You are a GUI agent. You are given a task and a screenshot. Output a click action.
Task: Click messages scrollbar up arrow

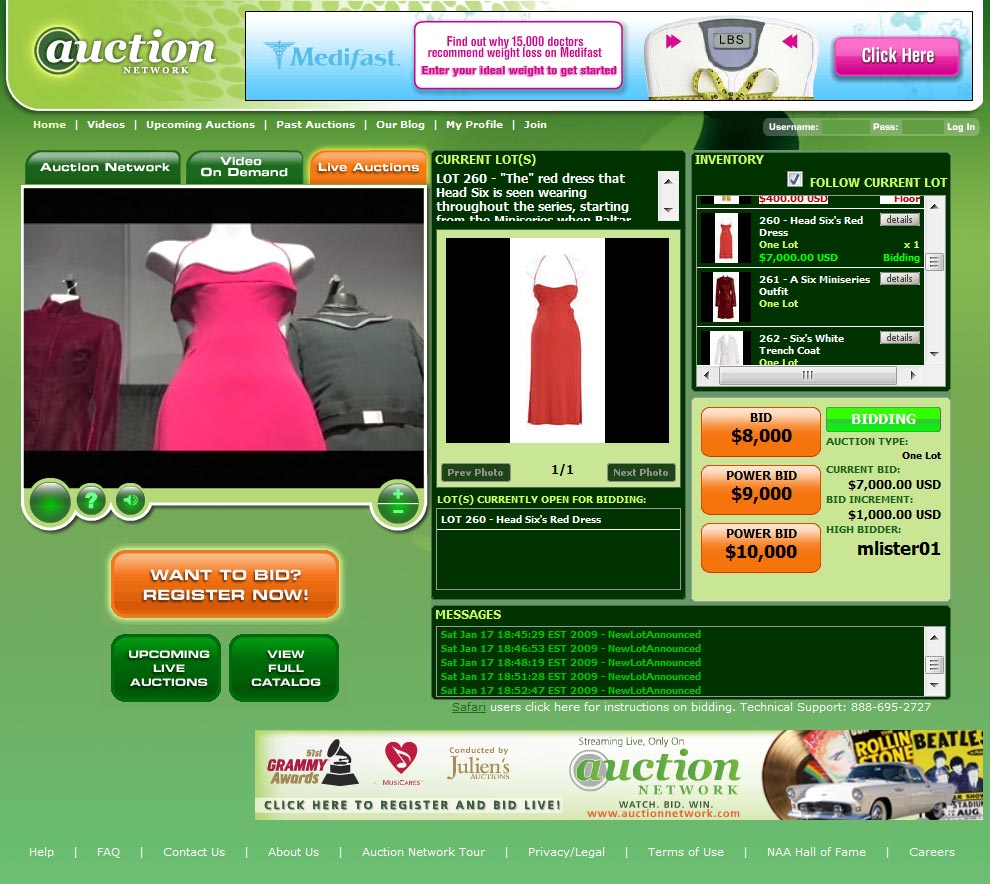[934, 637]
